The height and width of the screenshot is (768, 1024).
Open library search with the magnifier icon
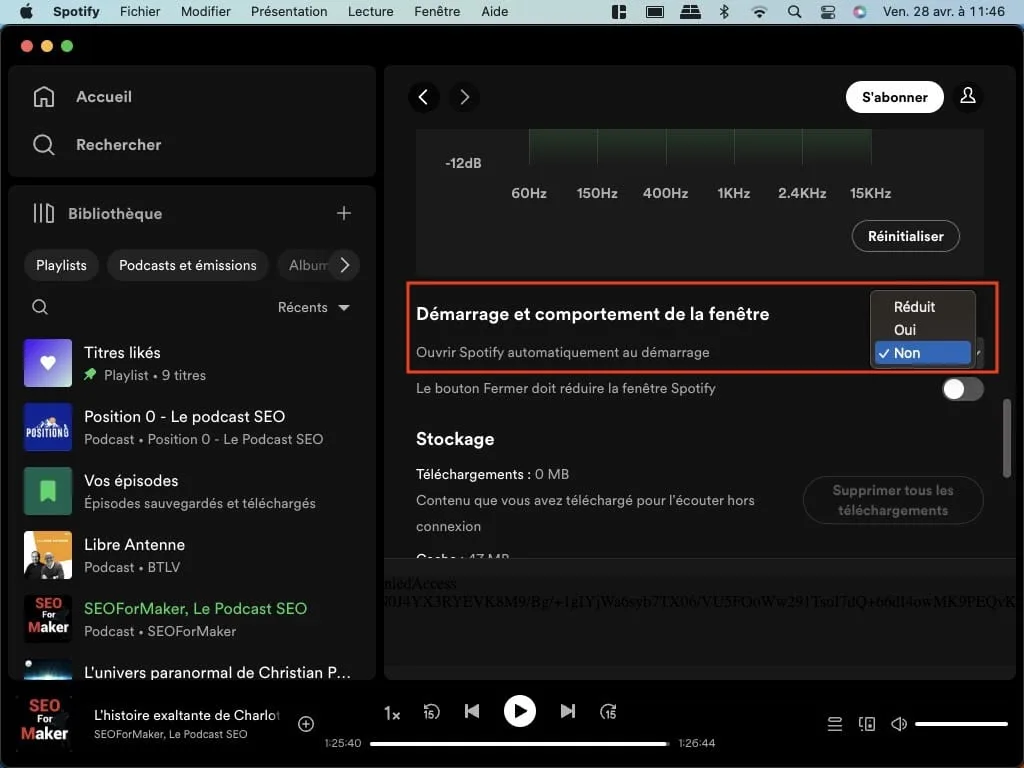(40, 307)
